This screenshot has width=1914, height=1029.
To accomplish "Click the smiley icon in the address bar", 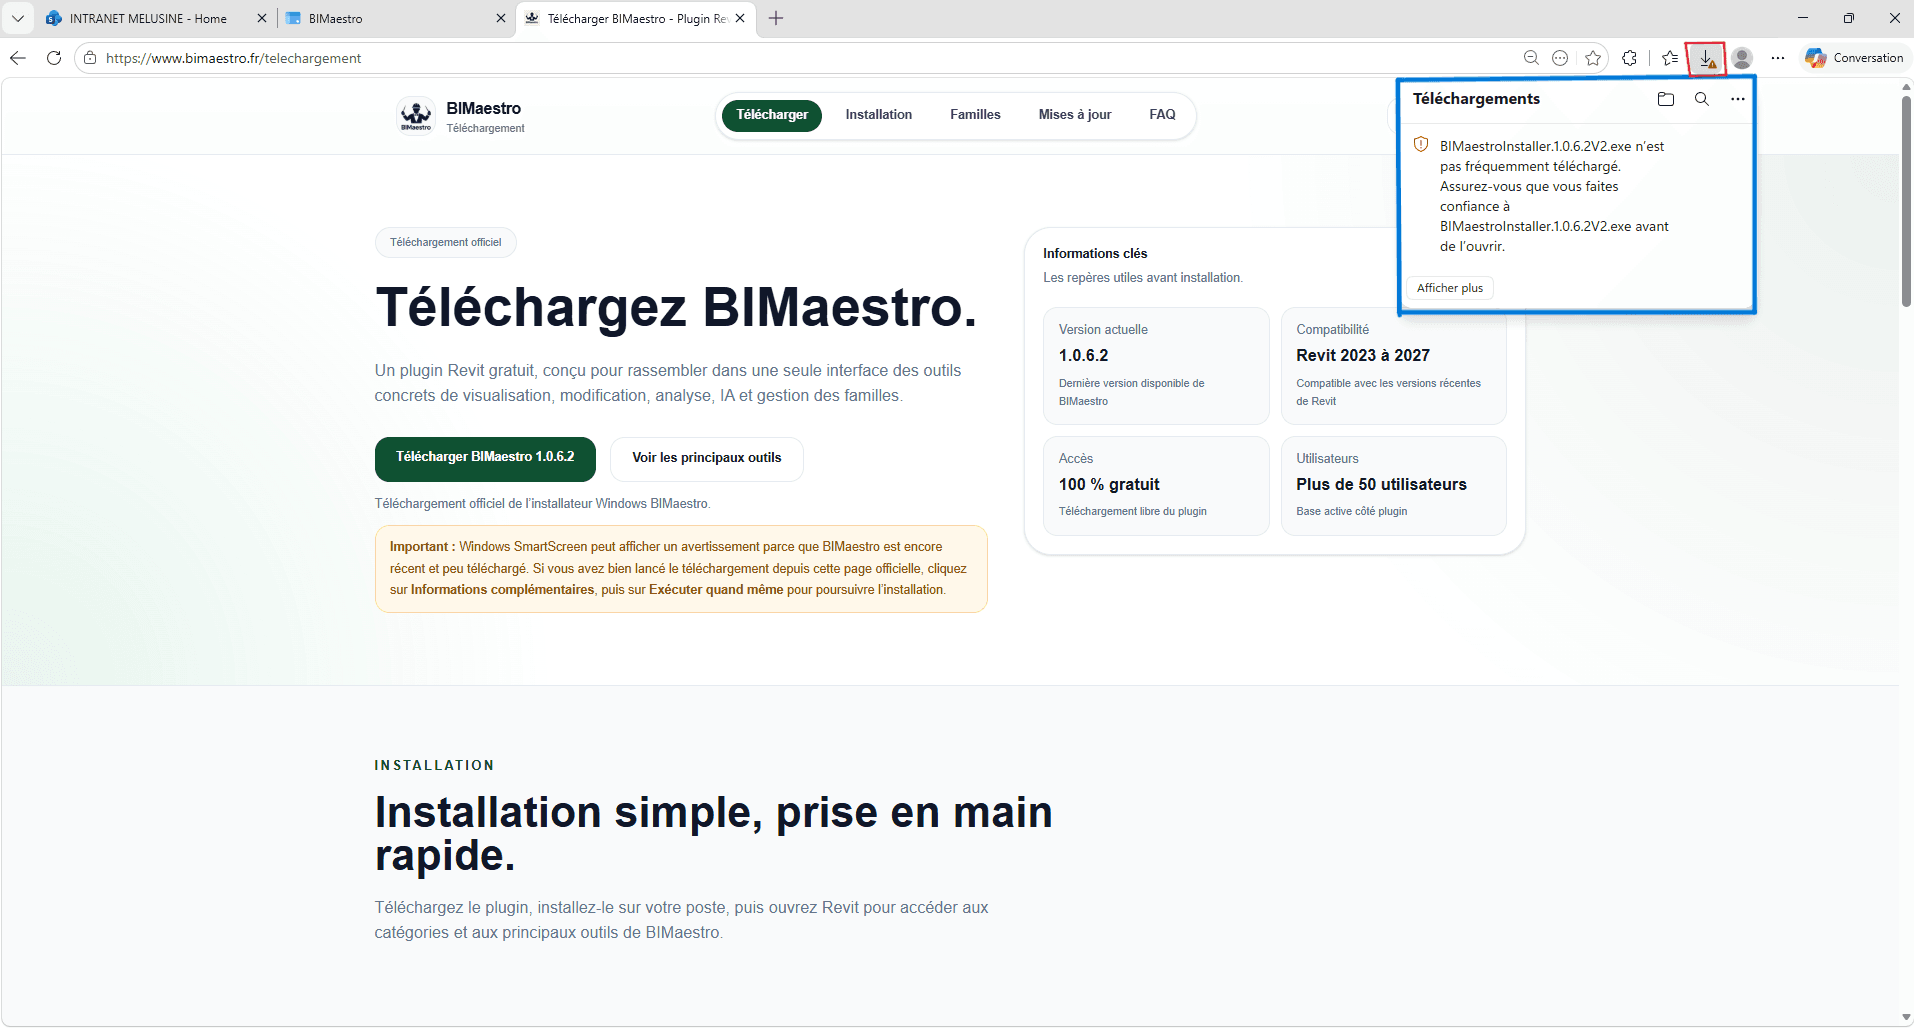I will point(1560,58).
